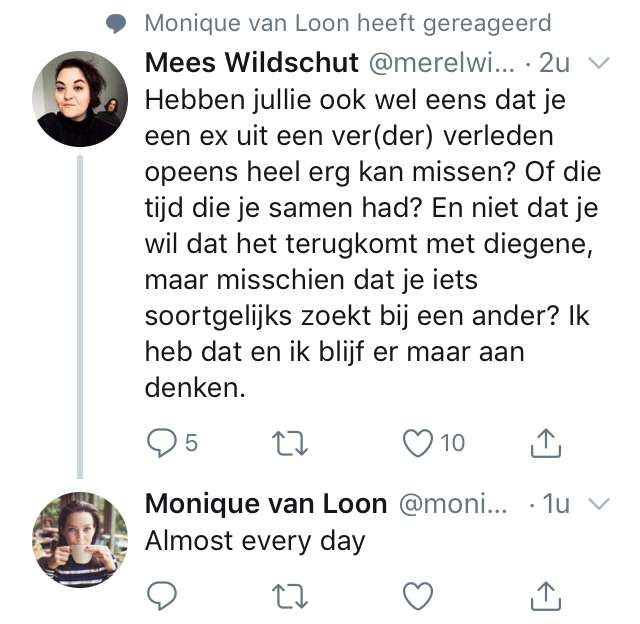Retweet the 'Almost every day' reply
Image resolution: width=640 pixels, height=624 pixels.
click(290, 596)
